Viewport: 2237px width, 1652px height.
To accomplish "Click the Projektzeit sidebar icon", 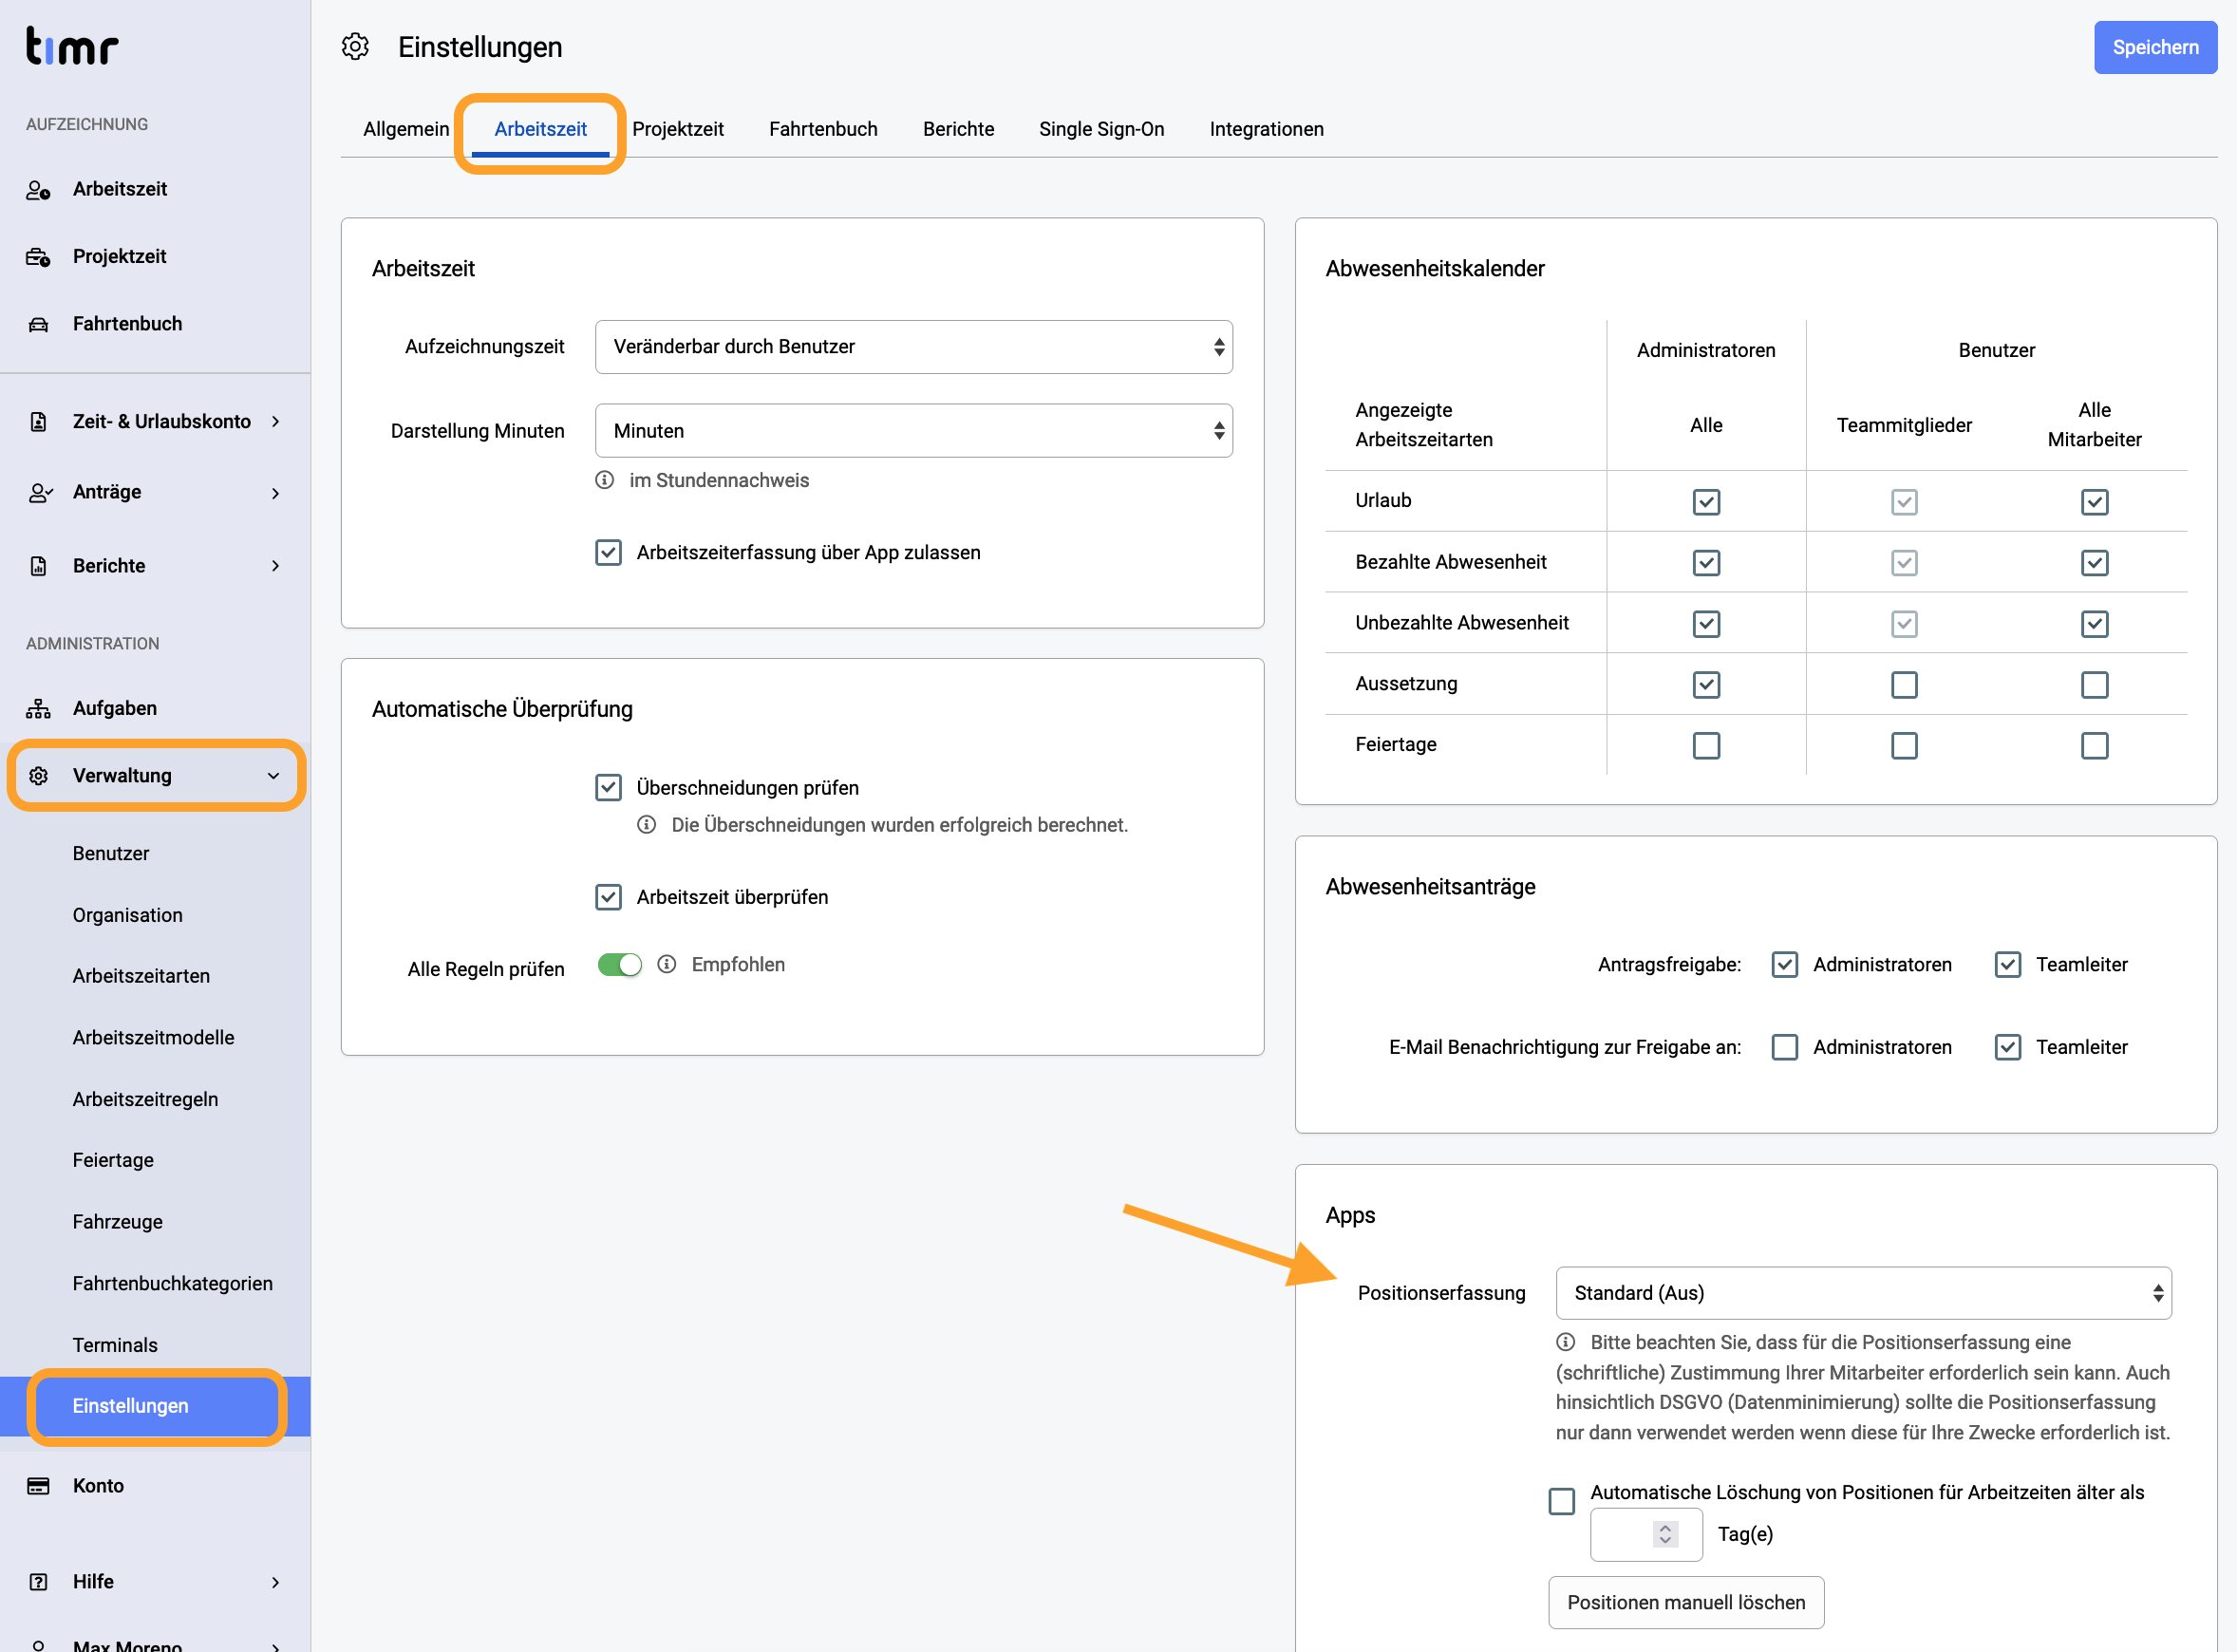I will (x=38, y=257).
